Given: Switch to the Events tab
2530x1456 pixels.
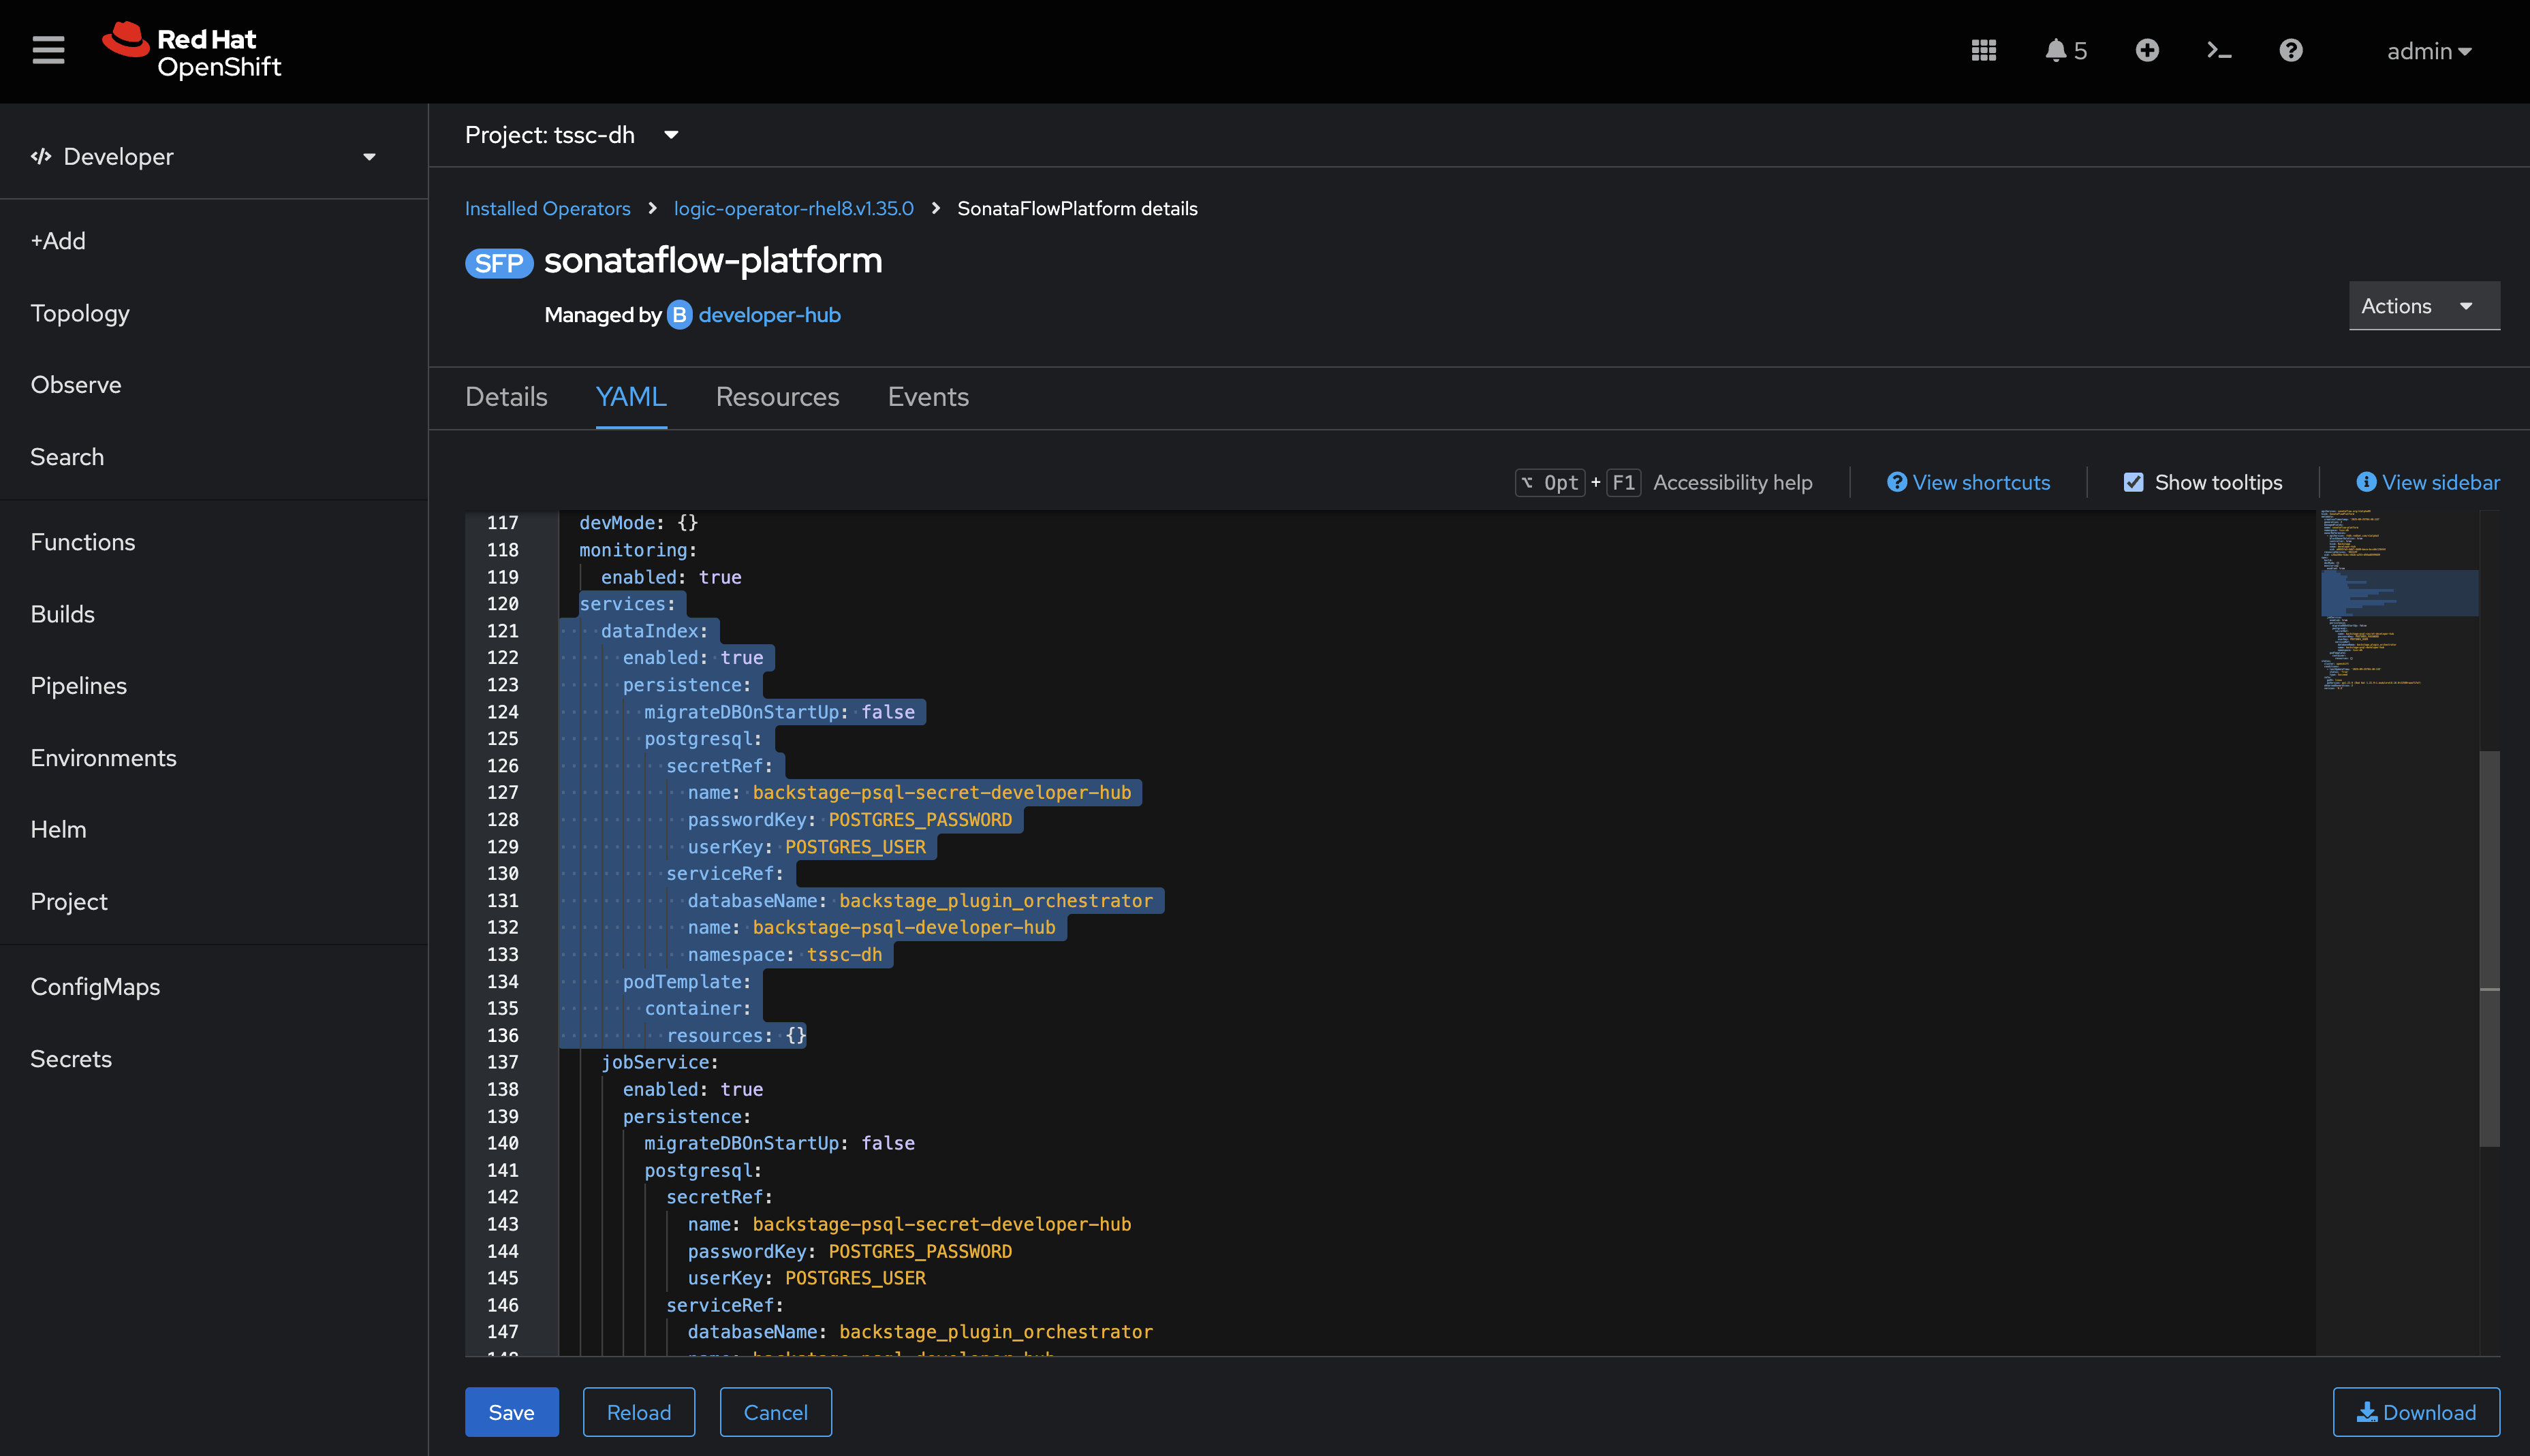Looking at the screenshot, I should point(927,397).
